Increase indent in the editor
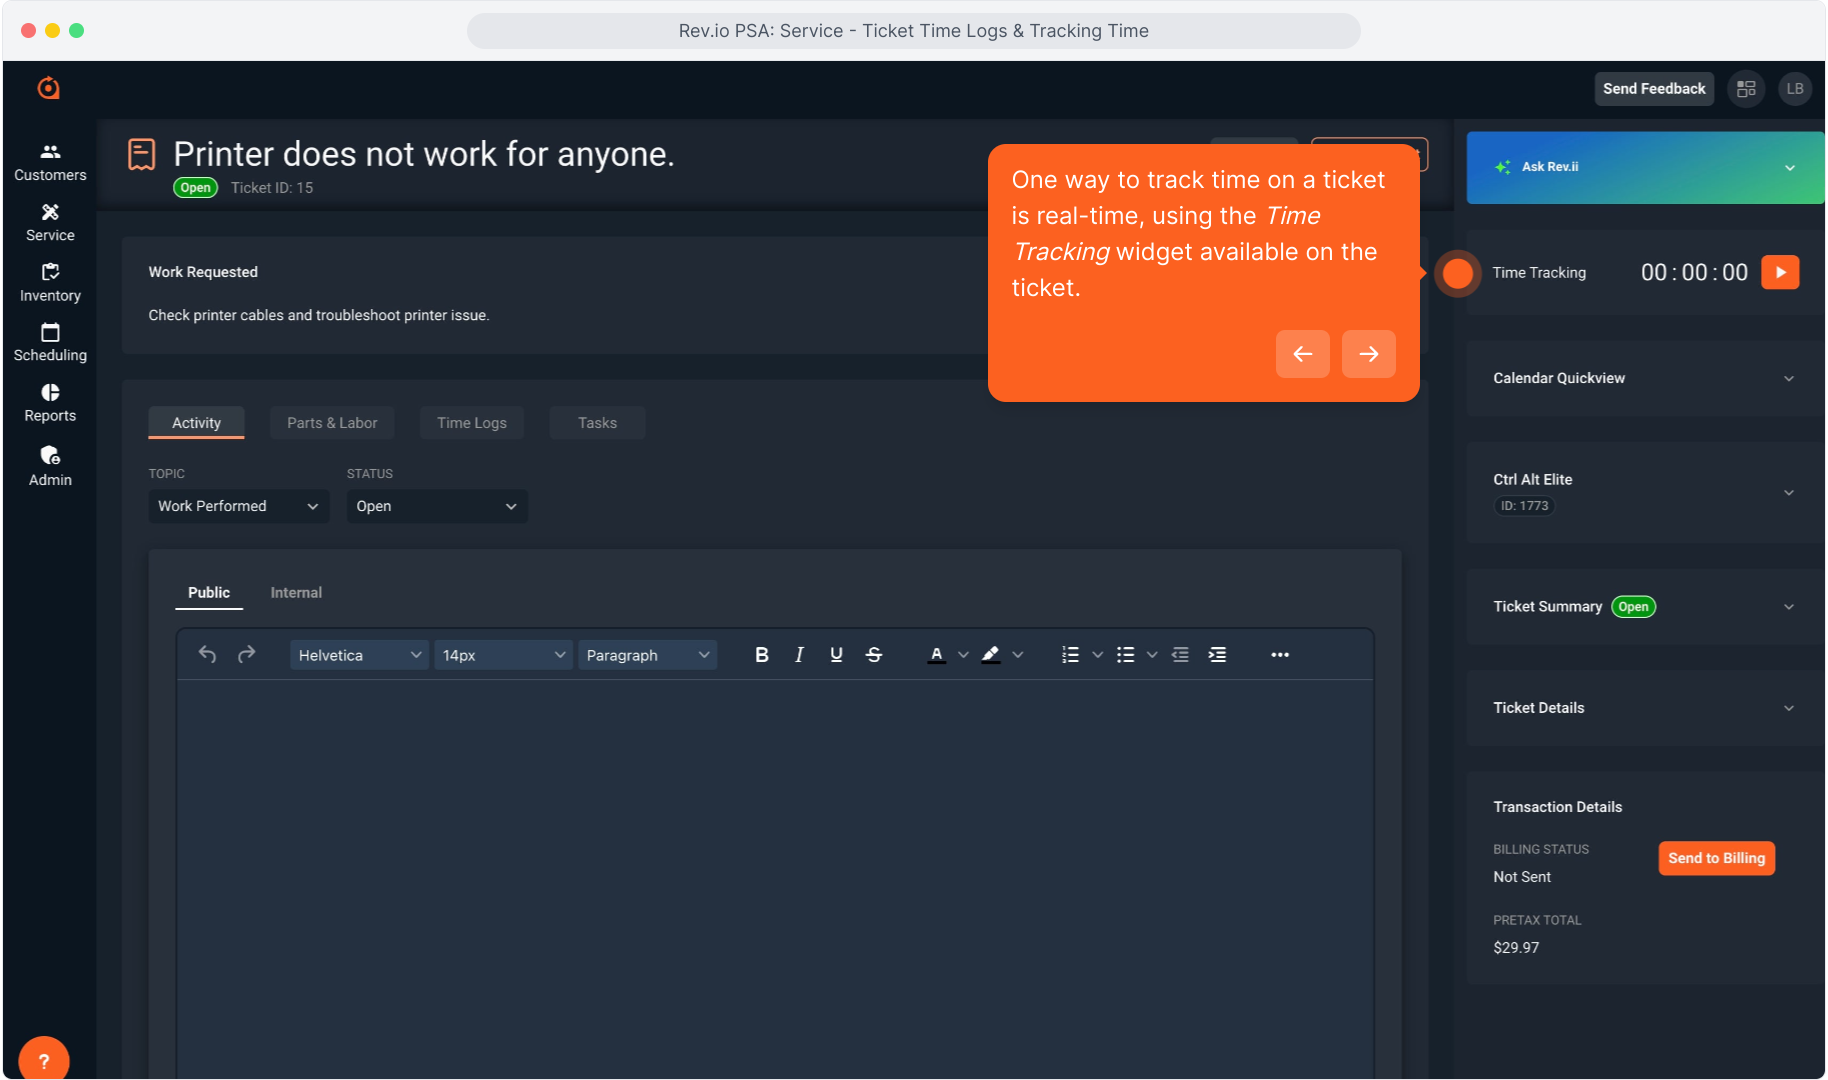Screen dimensions: 1828x1080 [x=1217, y=655]
